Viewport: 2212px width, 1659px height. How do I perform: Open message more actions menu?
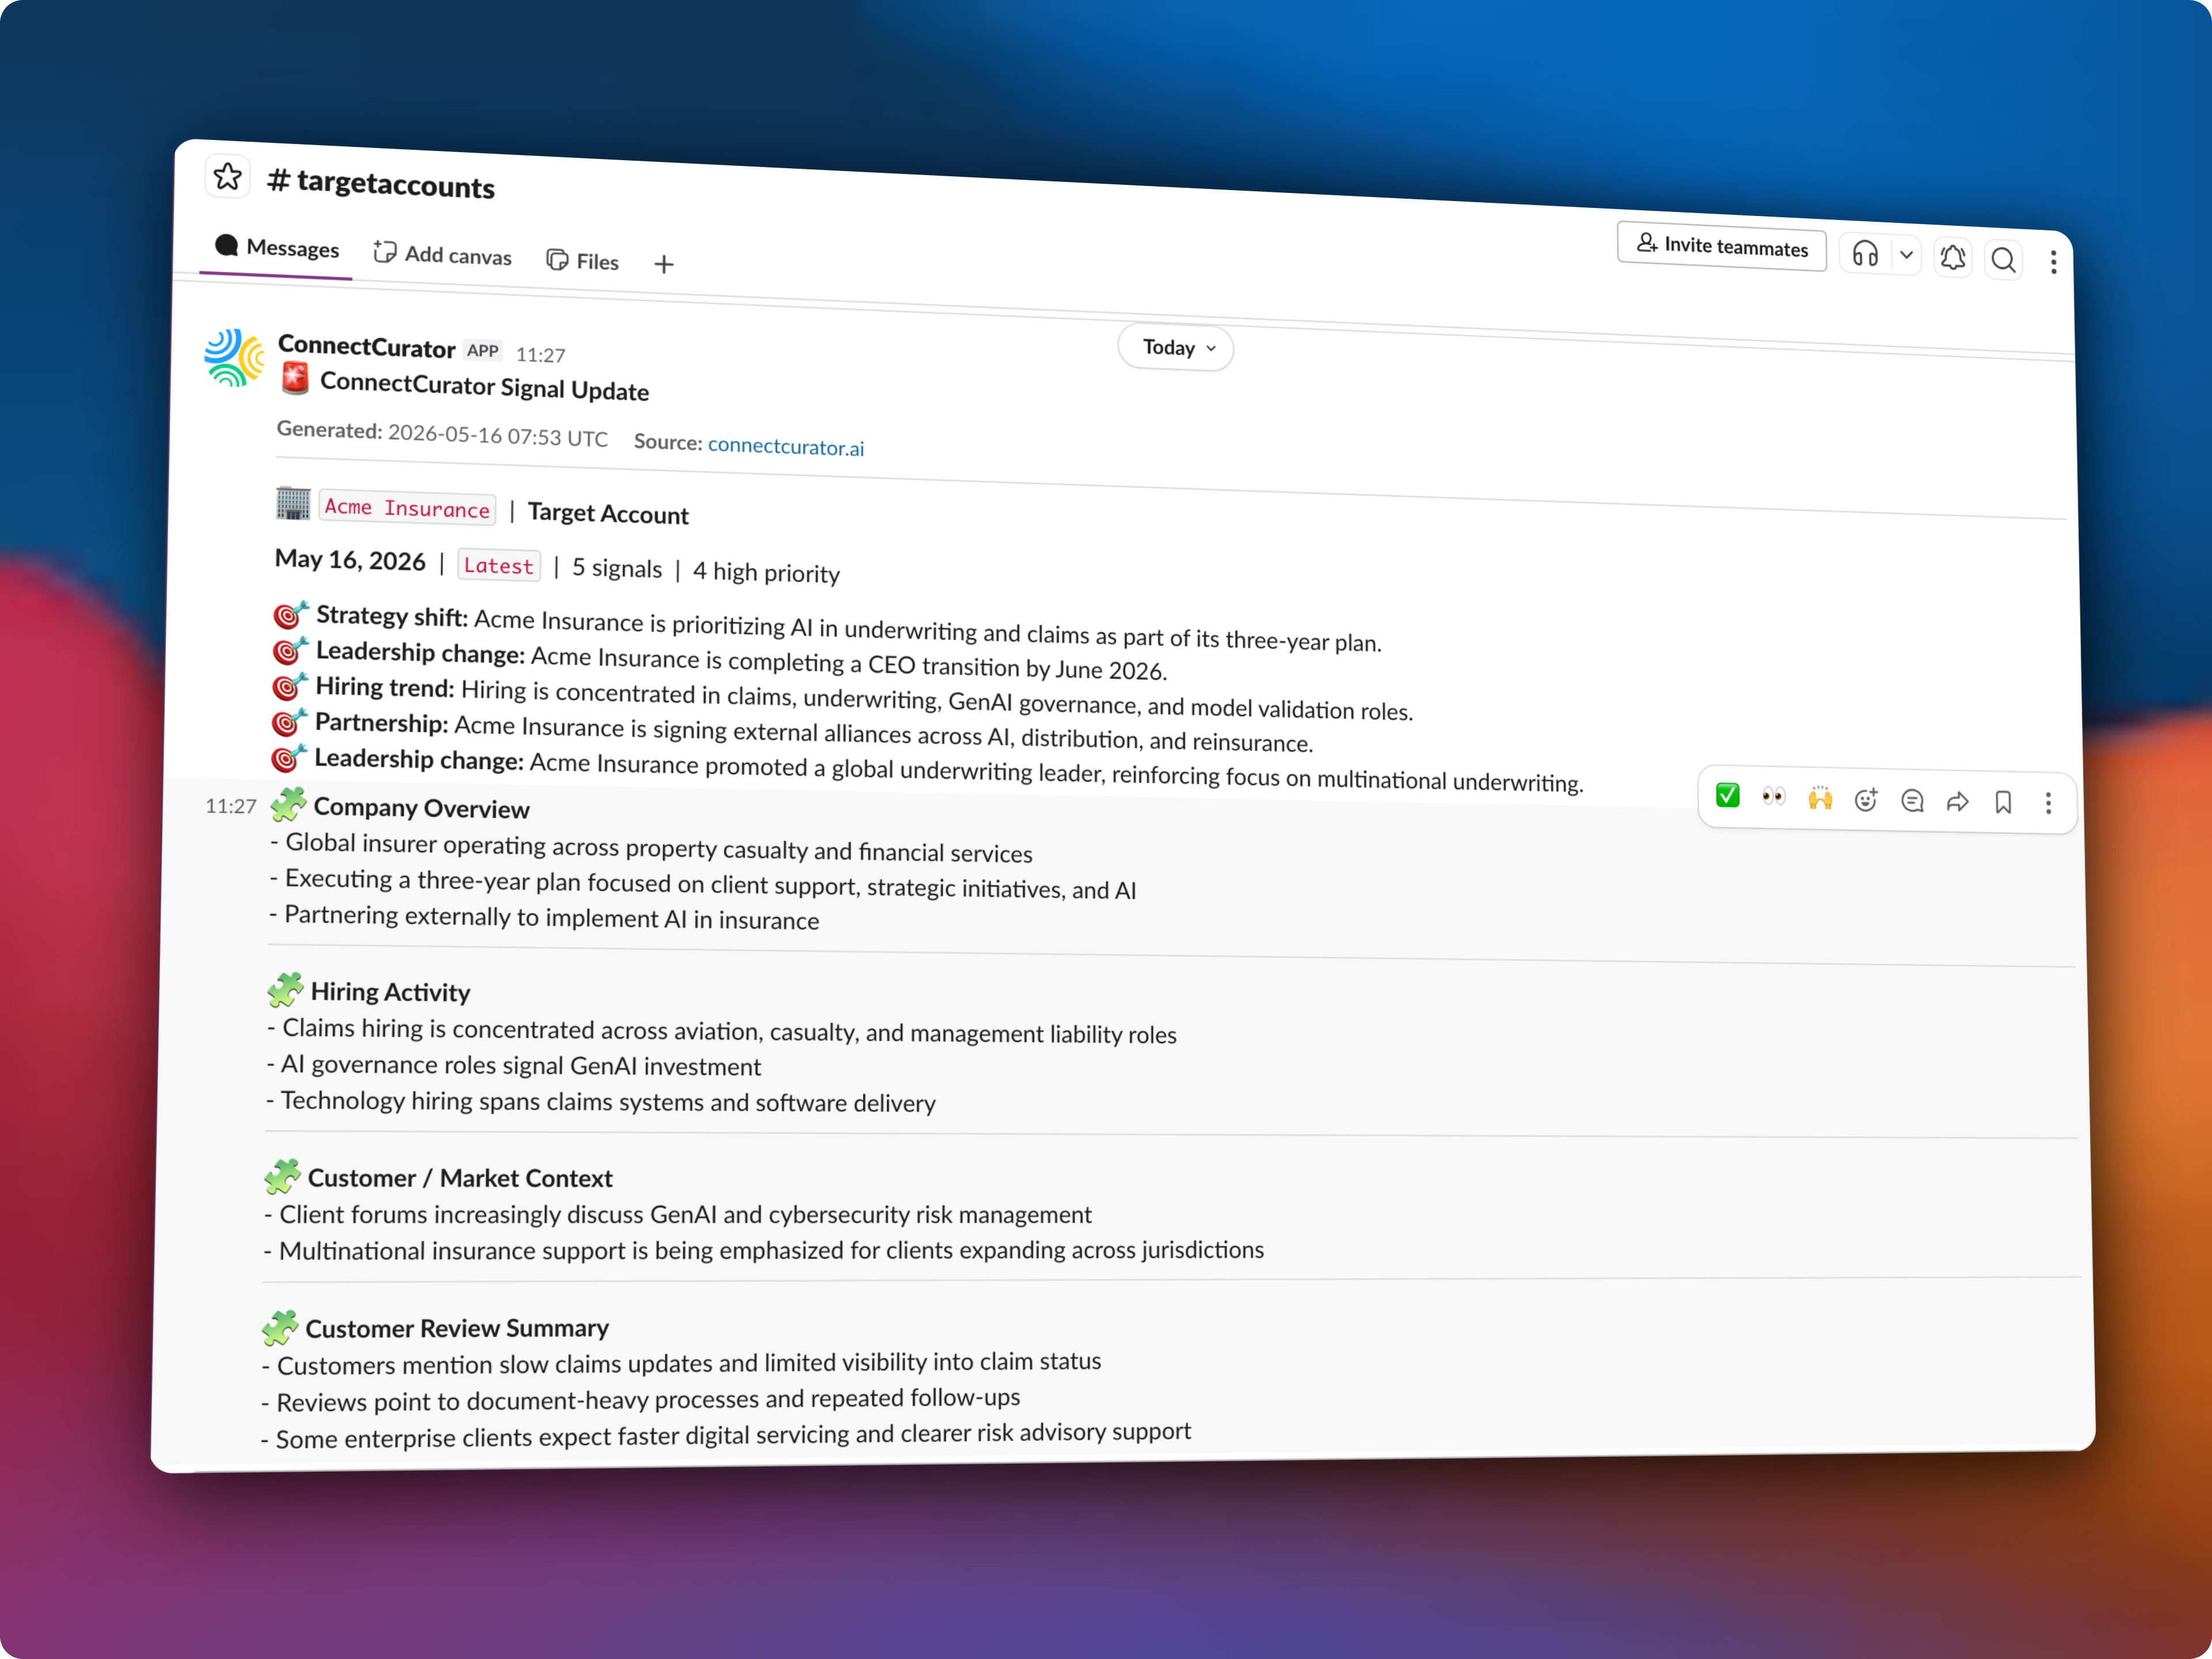pos(2048,803)
